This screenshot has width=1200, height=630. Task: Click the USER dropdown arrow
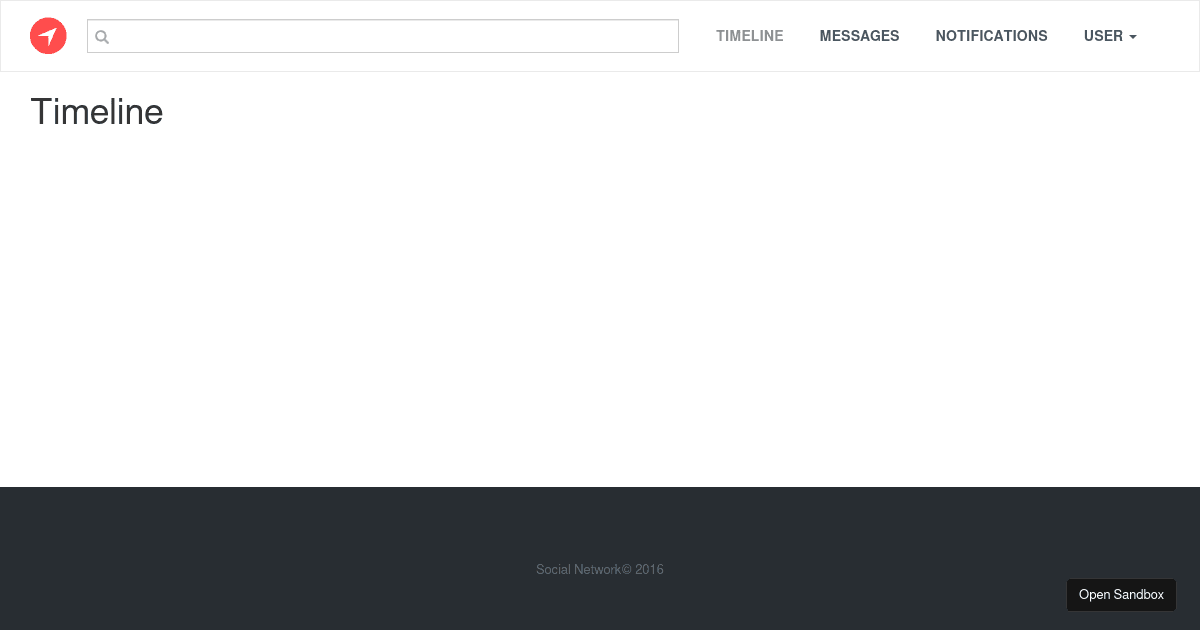tap(1132, 37)
